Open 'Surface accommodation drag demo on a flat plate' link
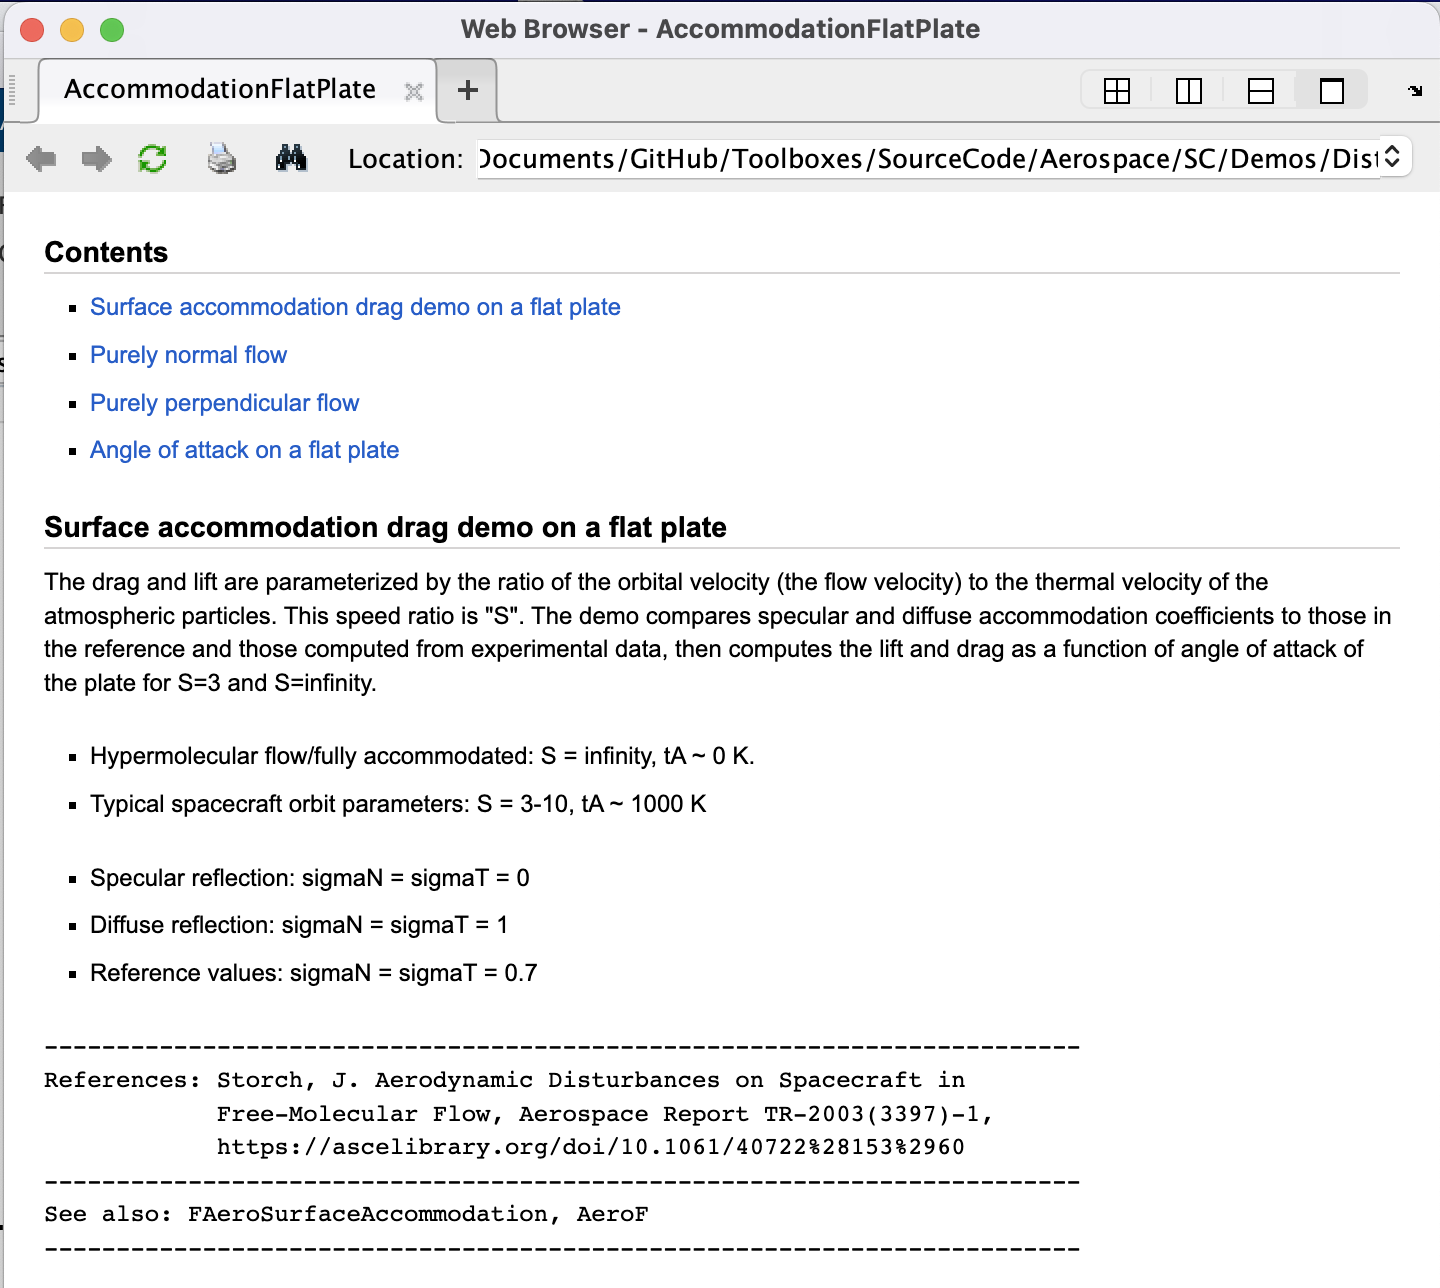This screenshot has height=1288, width=1440. coord(355,307)
